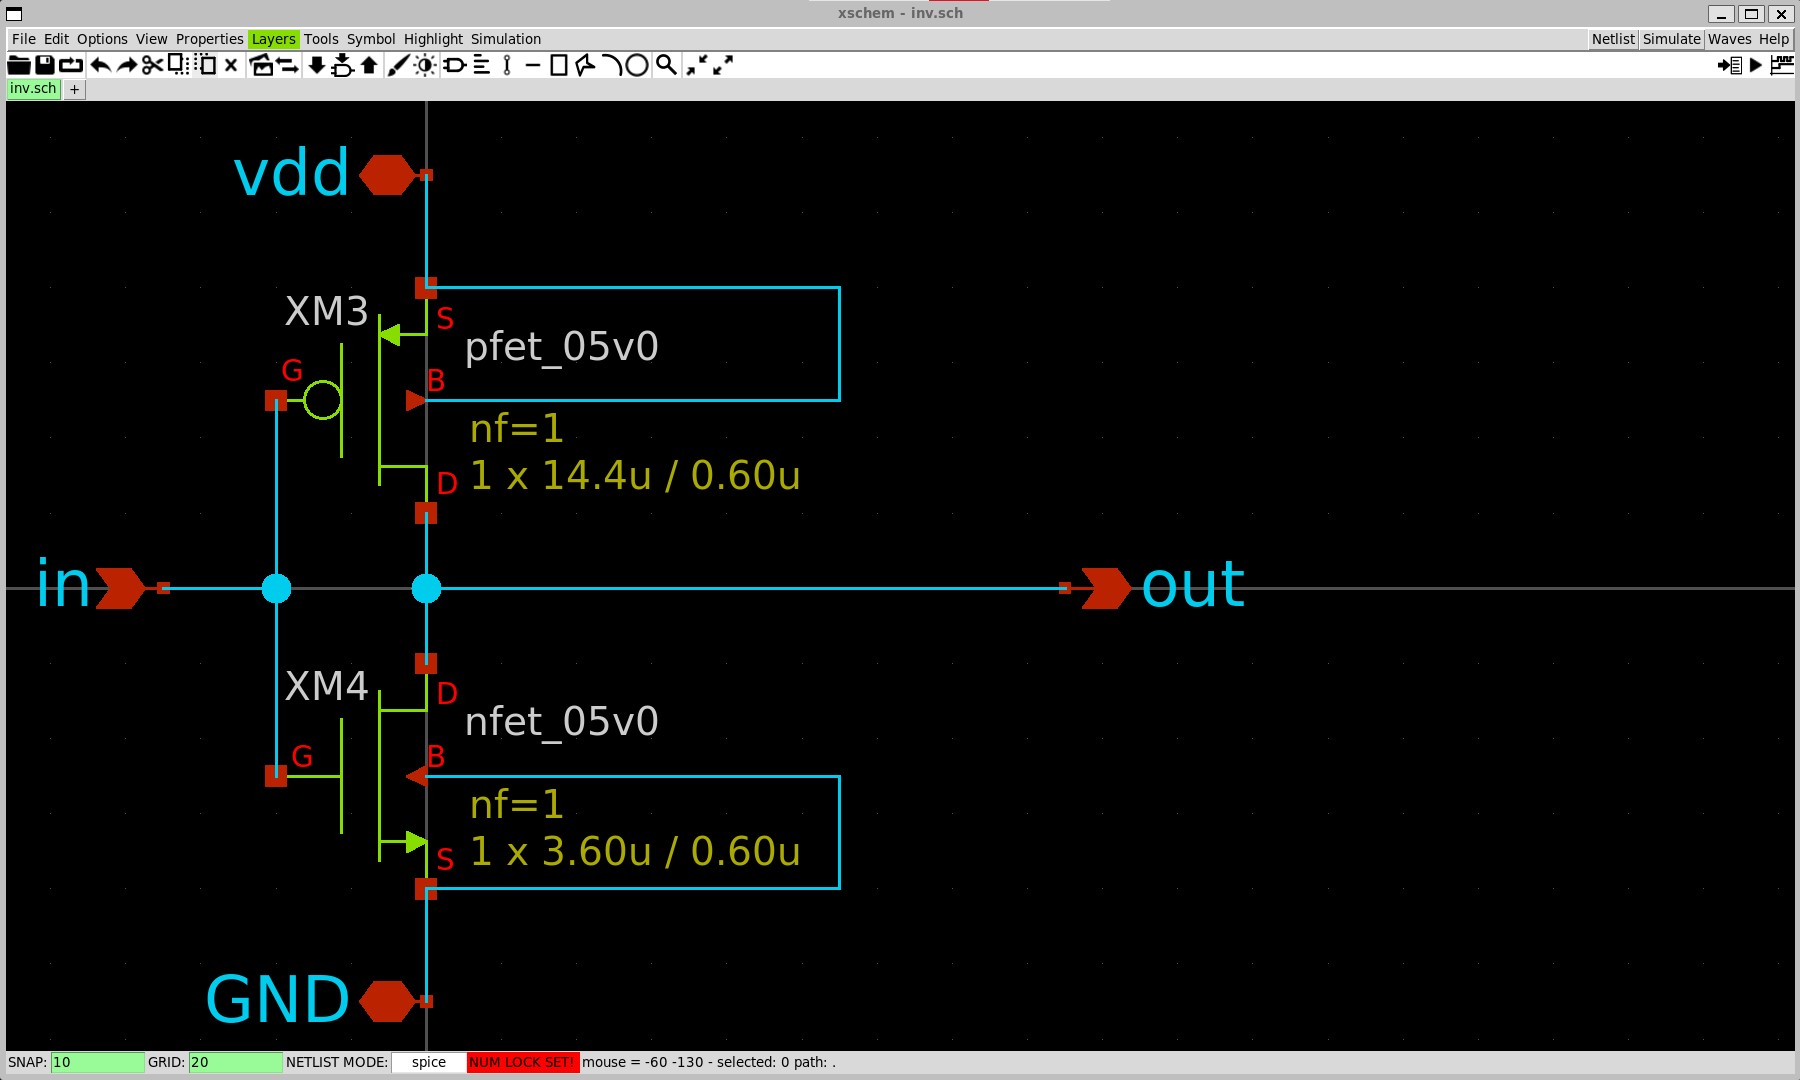The height and width of the screenshot is (1080, 1800).
Task: Click the Copy selection icon
Action: click(x=178, y=65)
